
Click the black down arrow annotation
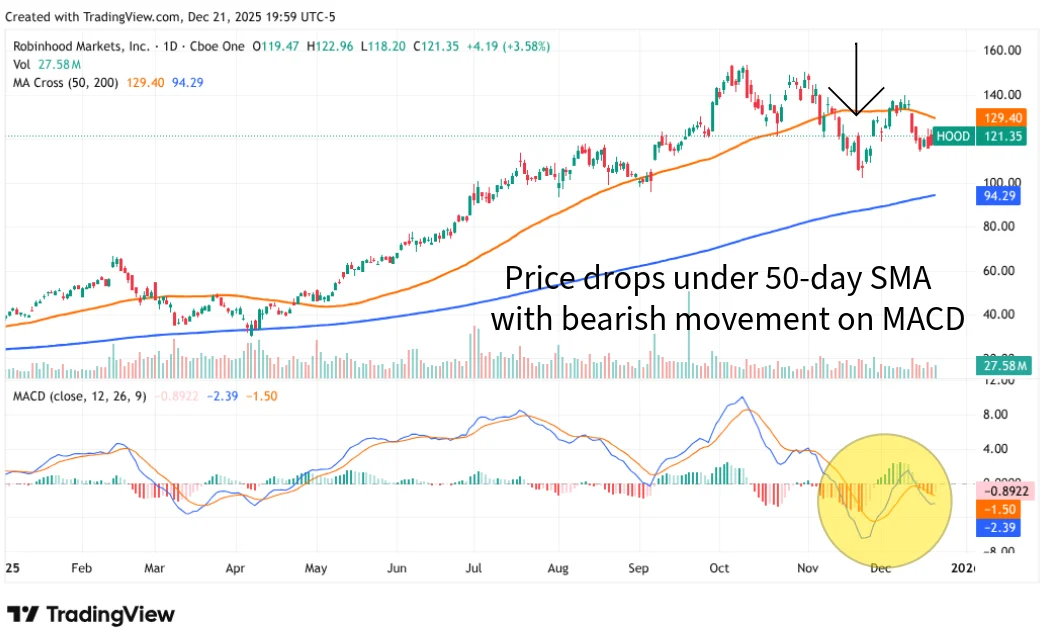coord(855,82)
